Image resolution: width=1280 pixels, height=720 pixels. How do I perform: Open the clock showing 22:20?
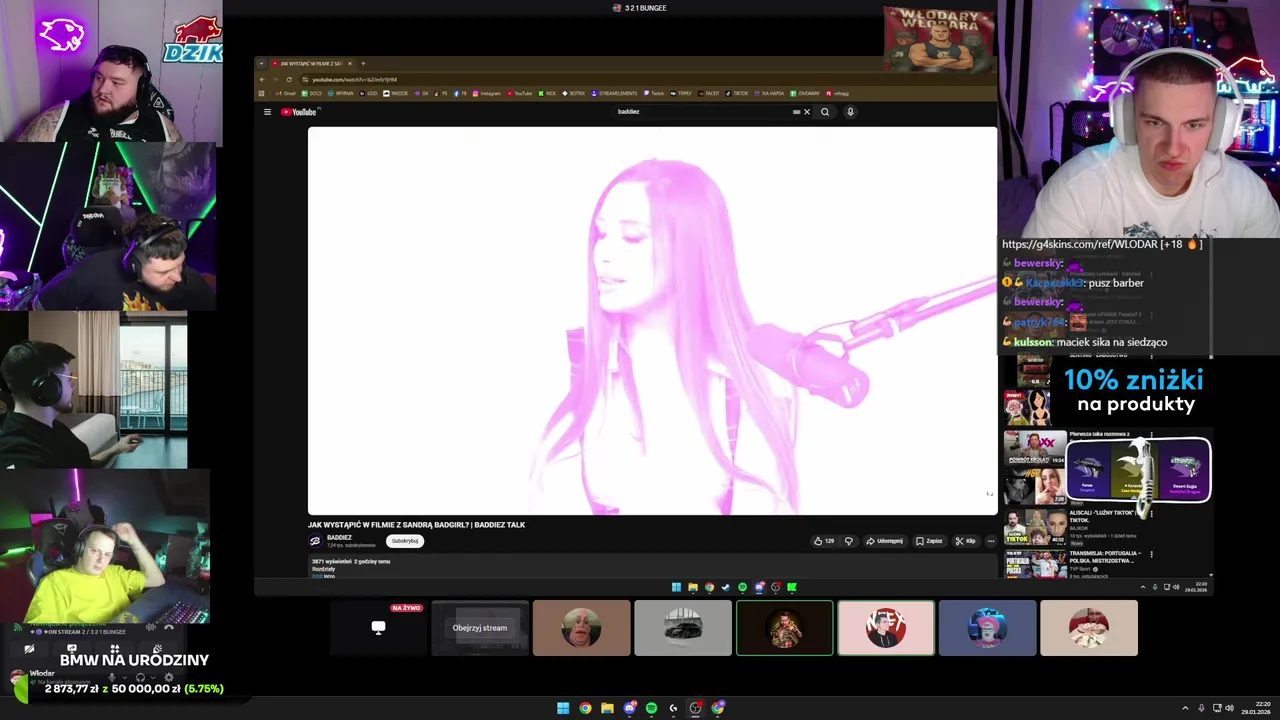click(1255, 708)
